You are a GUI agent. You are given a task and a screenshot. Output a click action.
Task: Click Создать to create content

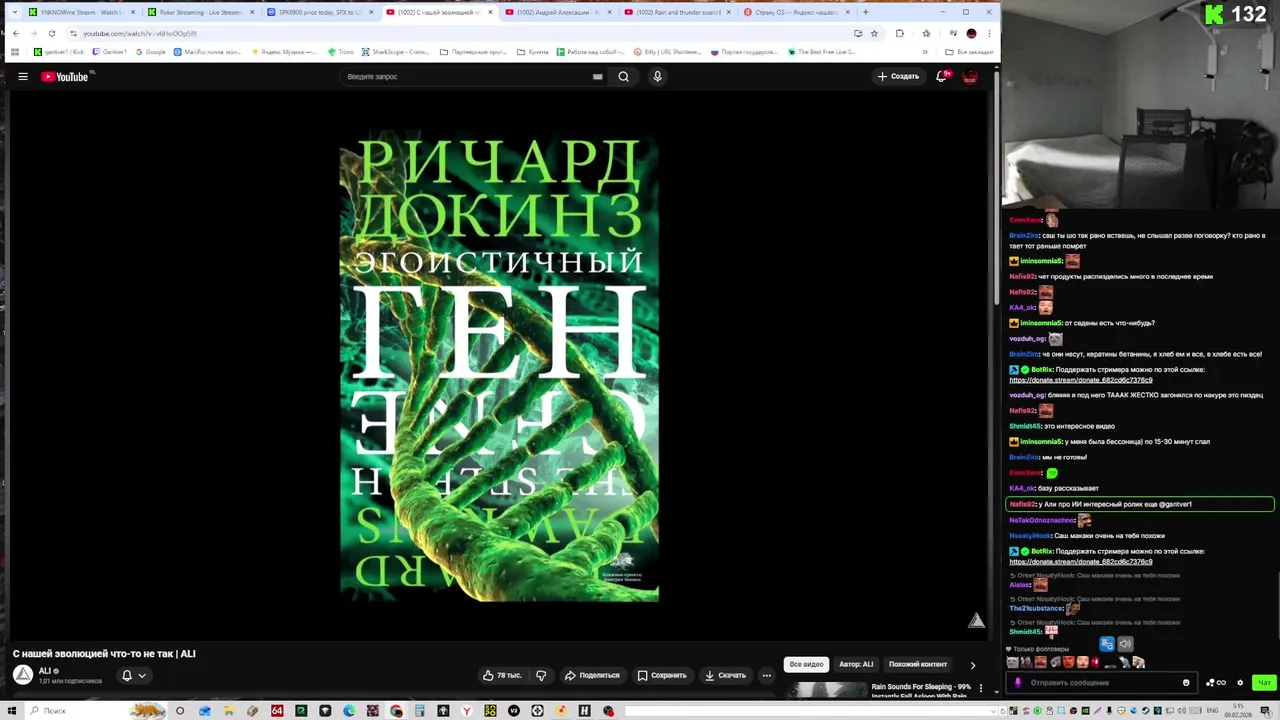tap(898, 76)
